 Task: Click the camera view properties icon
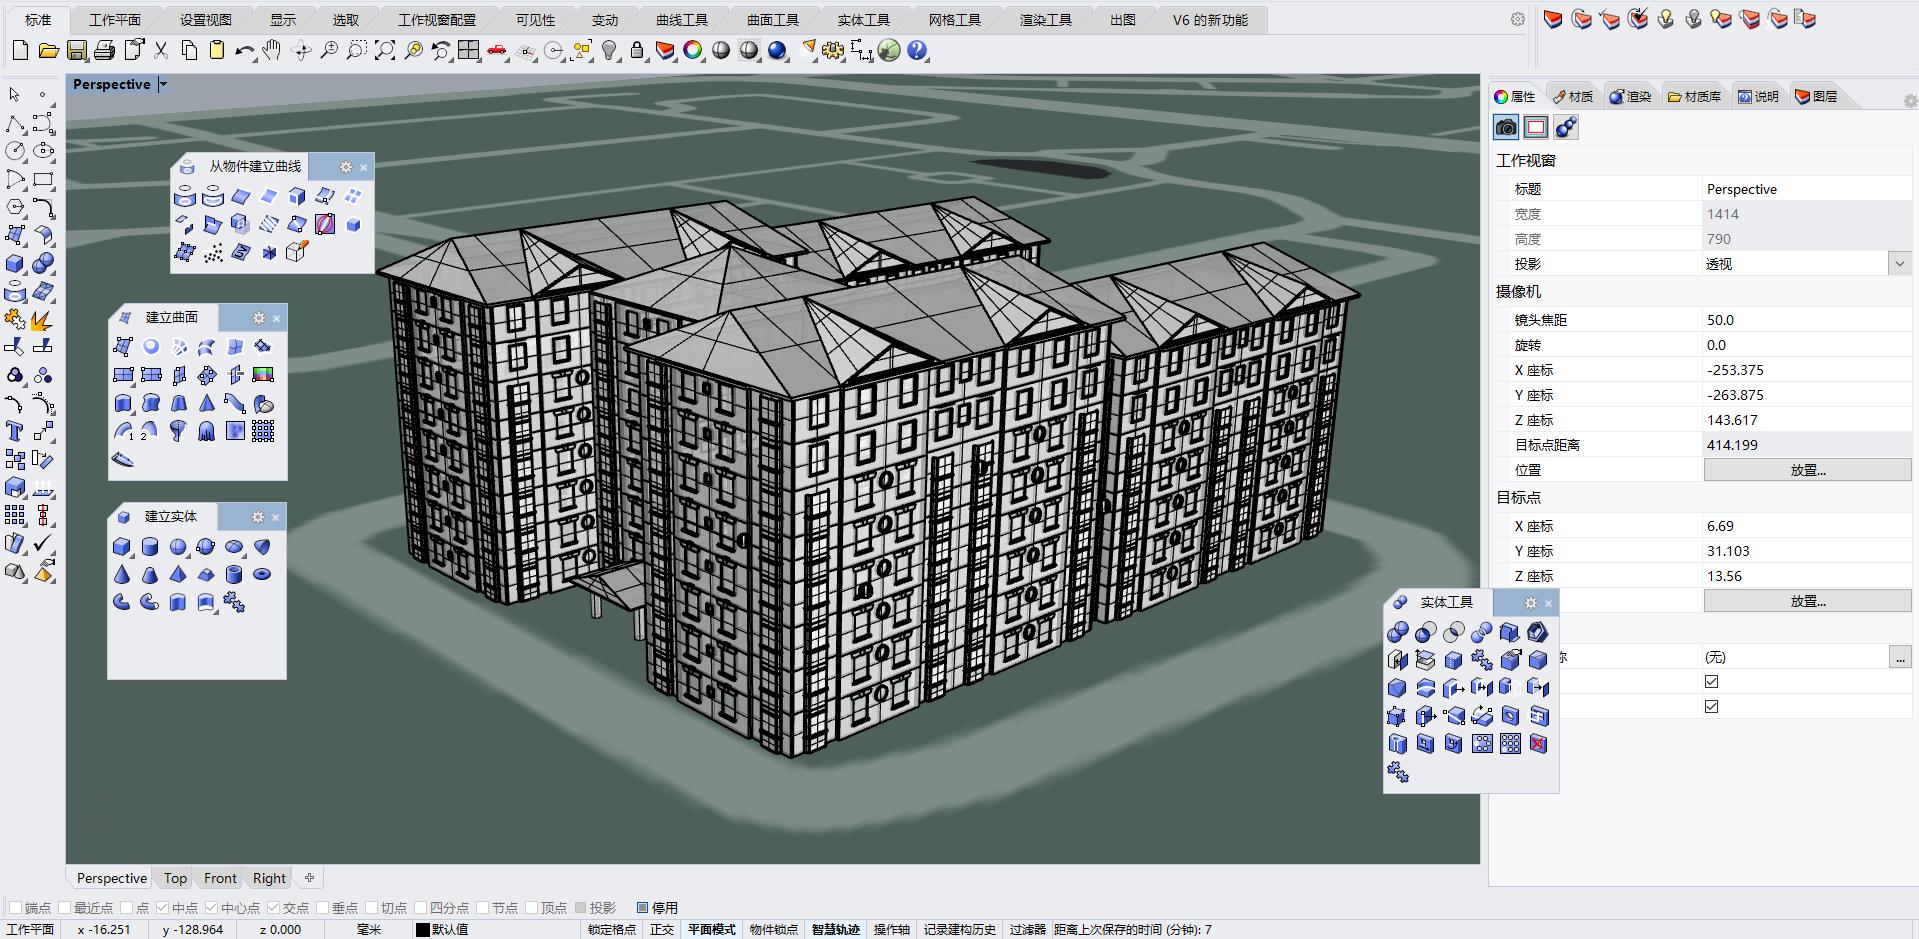pos(1506,127)
